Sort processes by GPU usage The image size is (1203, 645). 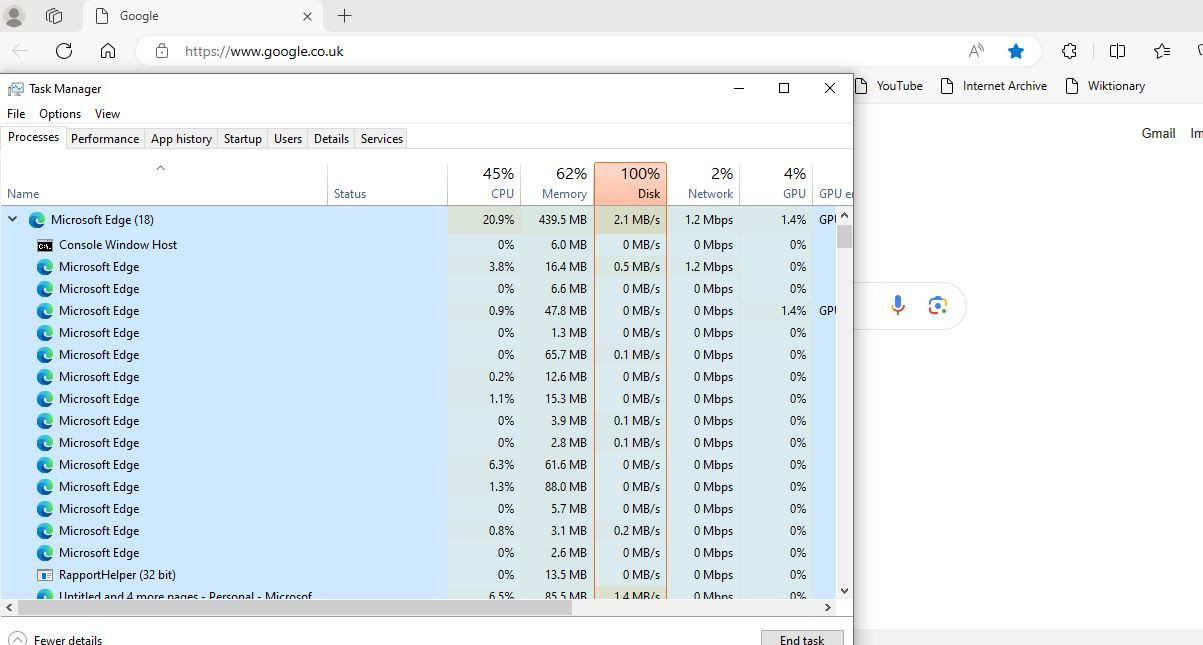click(776, 184)
